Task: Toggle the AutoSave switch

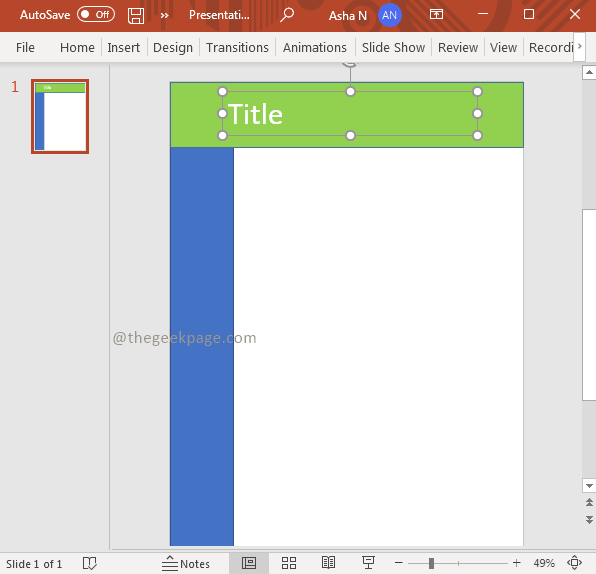Action: click(96, 15)
